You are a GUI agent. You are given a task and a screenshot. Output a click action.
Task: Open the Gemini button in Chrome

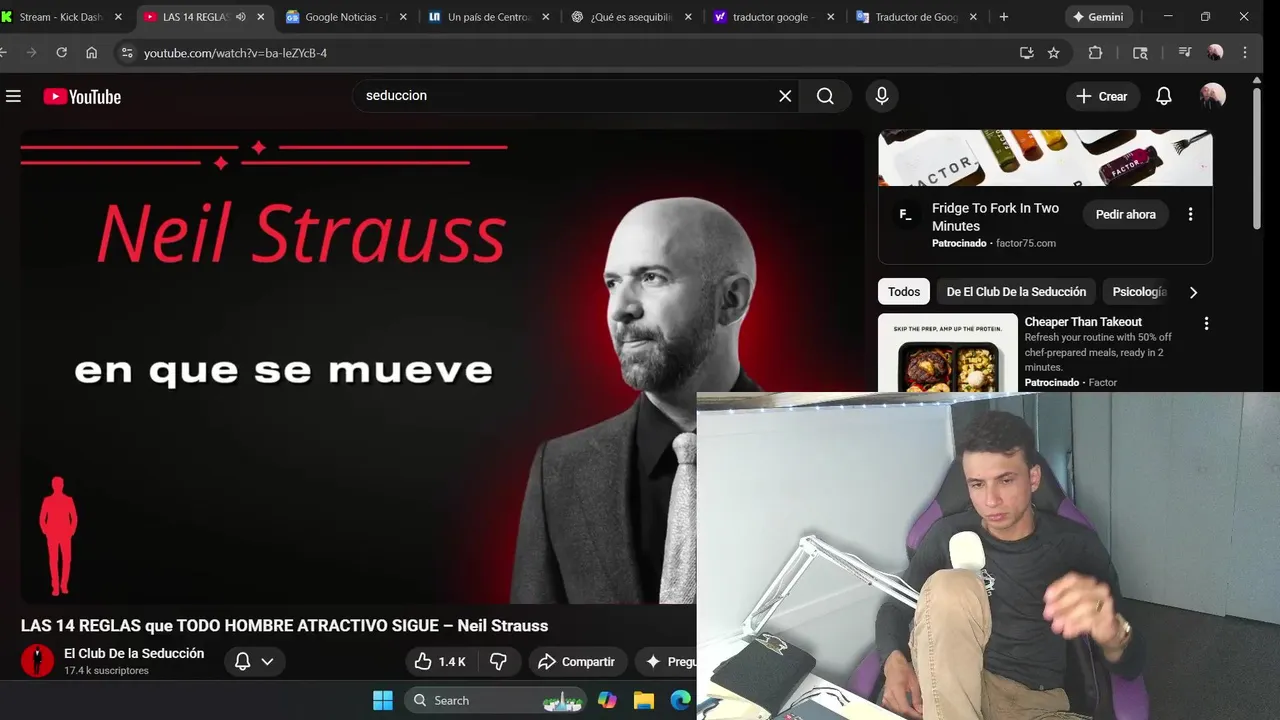(x=1098, y=17)
